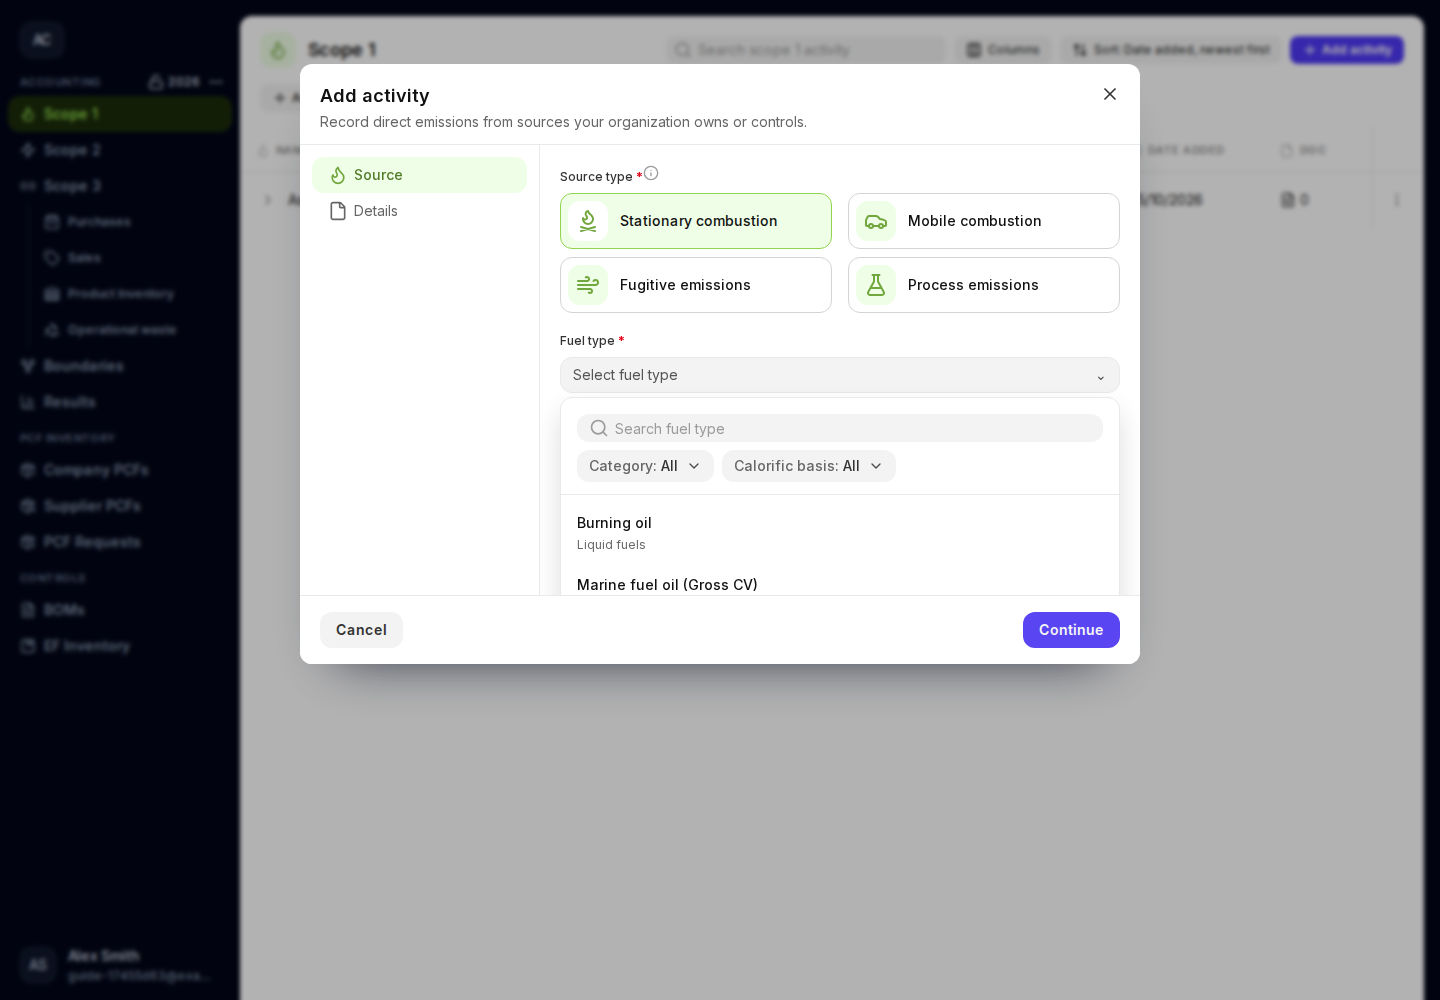Open the 2026 year selector in sidebar

tap(174, 82)
